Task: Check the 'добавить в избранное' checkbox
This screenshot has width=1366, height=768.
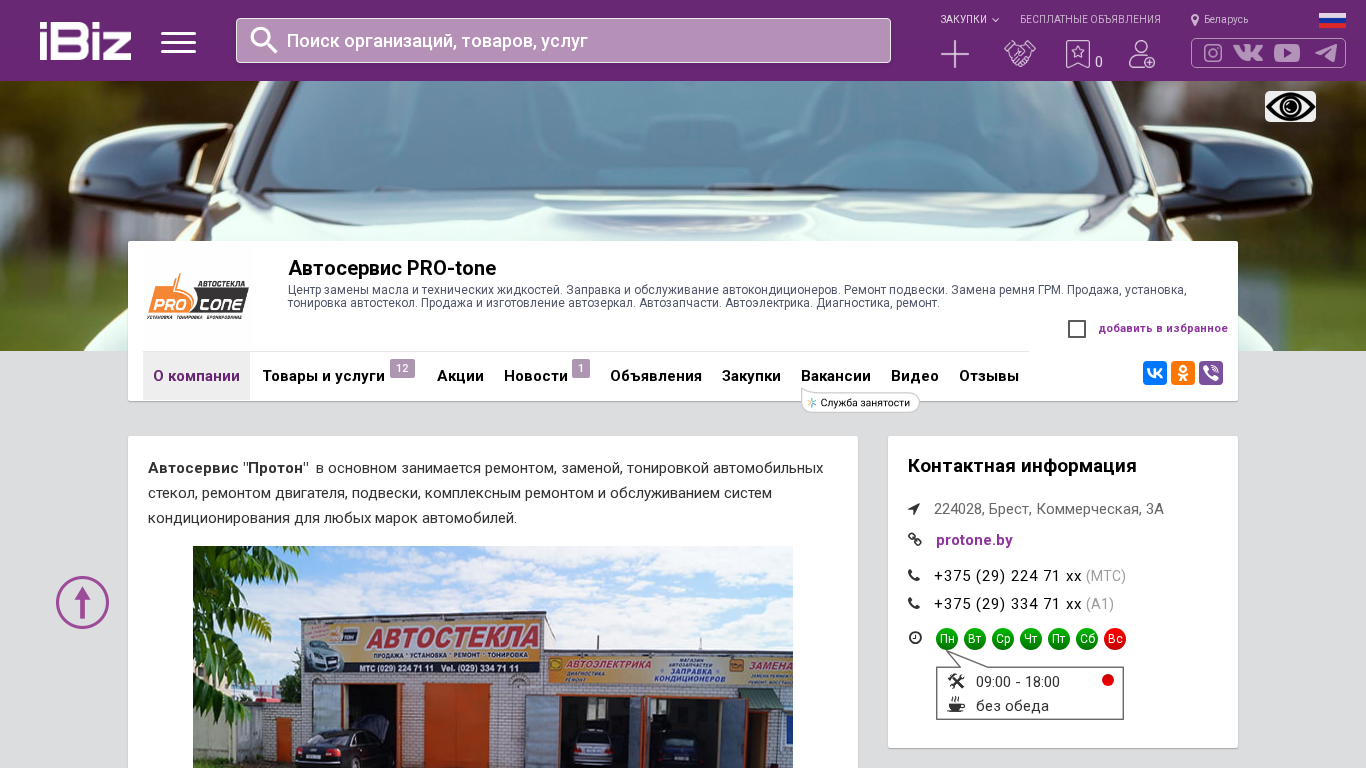Action: tap(1077, 329)
